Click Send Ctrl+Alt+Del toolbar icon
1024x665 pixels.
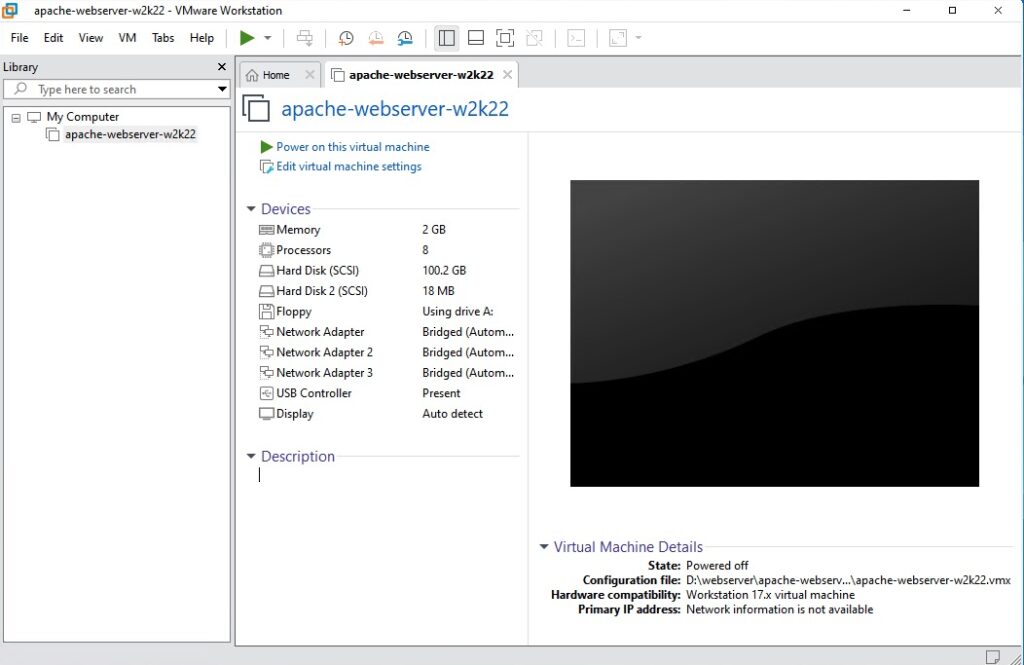pos(304,38)
